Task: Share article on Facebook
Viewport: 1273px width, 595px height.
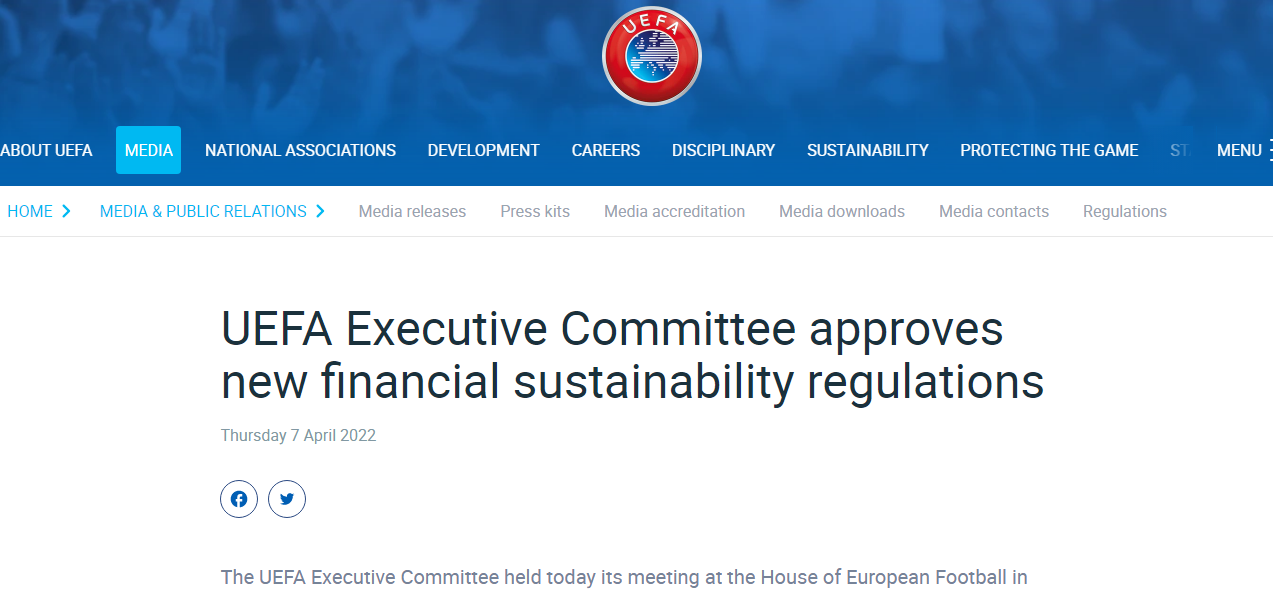Action: [239, 499]
